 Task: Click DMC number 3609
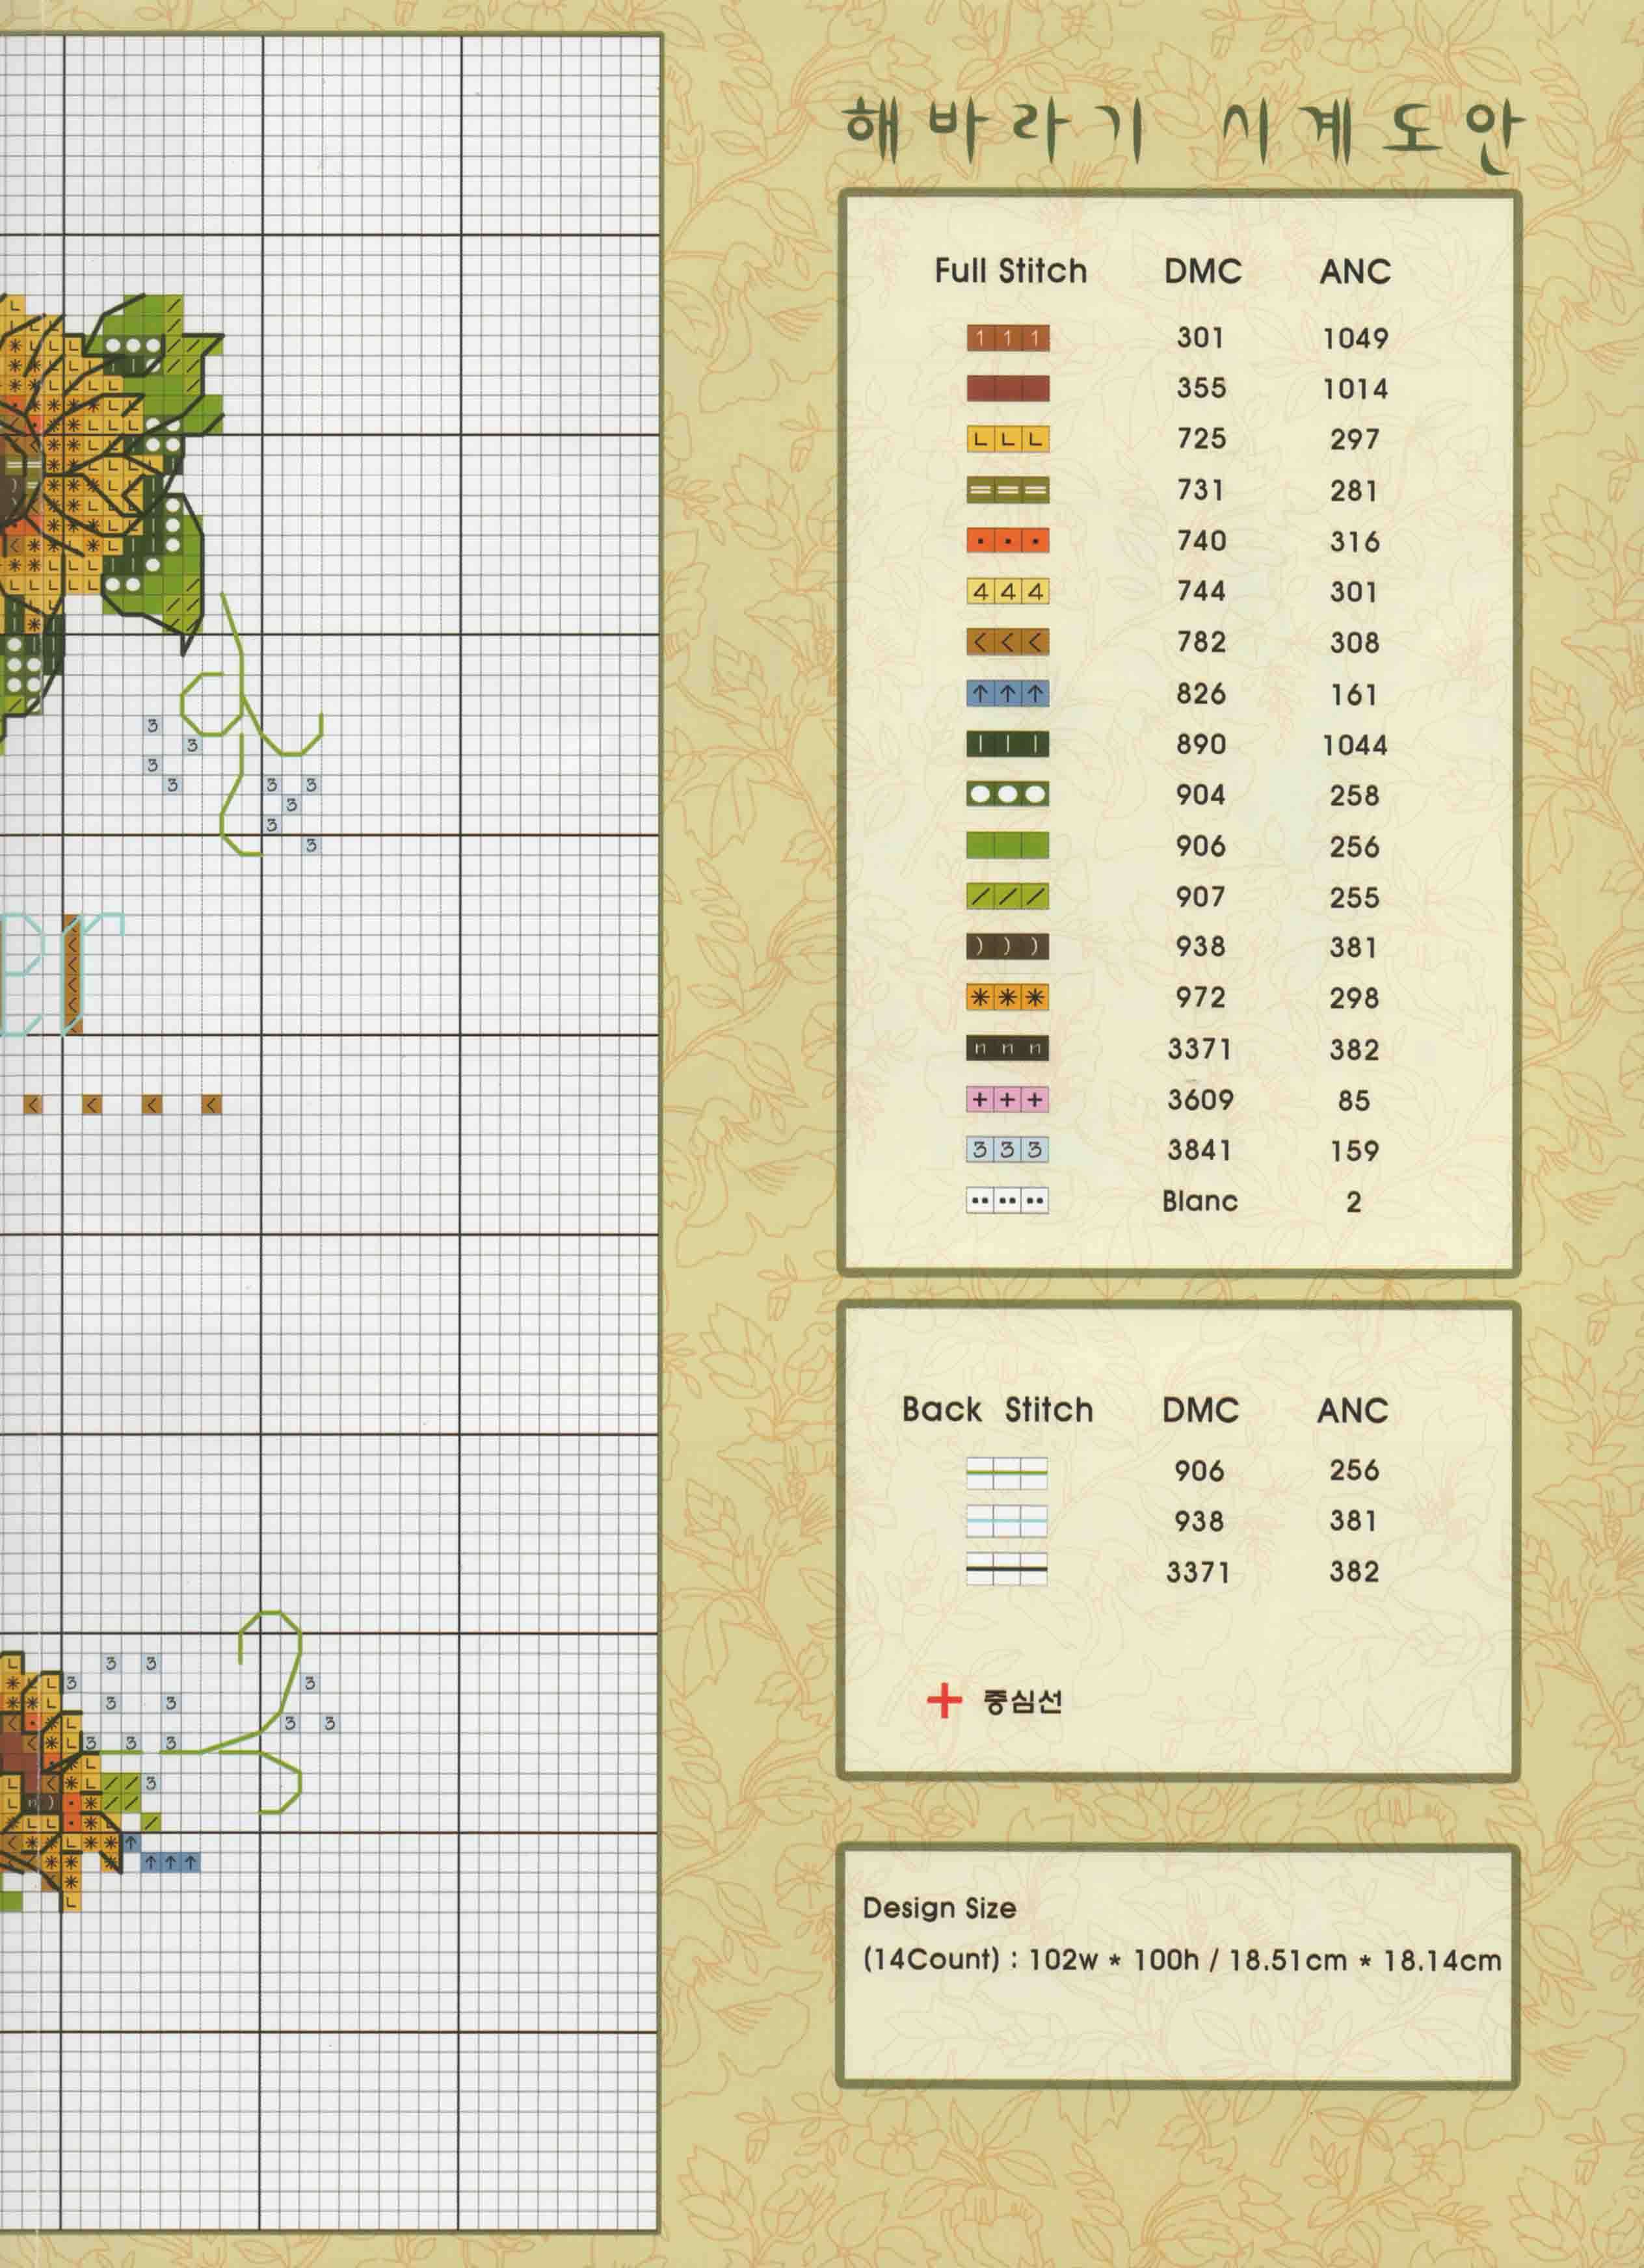click(x=1200, y=1100)
